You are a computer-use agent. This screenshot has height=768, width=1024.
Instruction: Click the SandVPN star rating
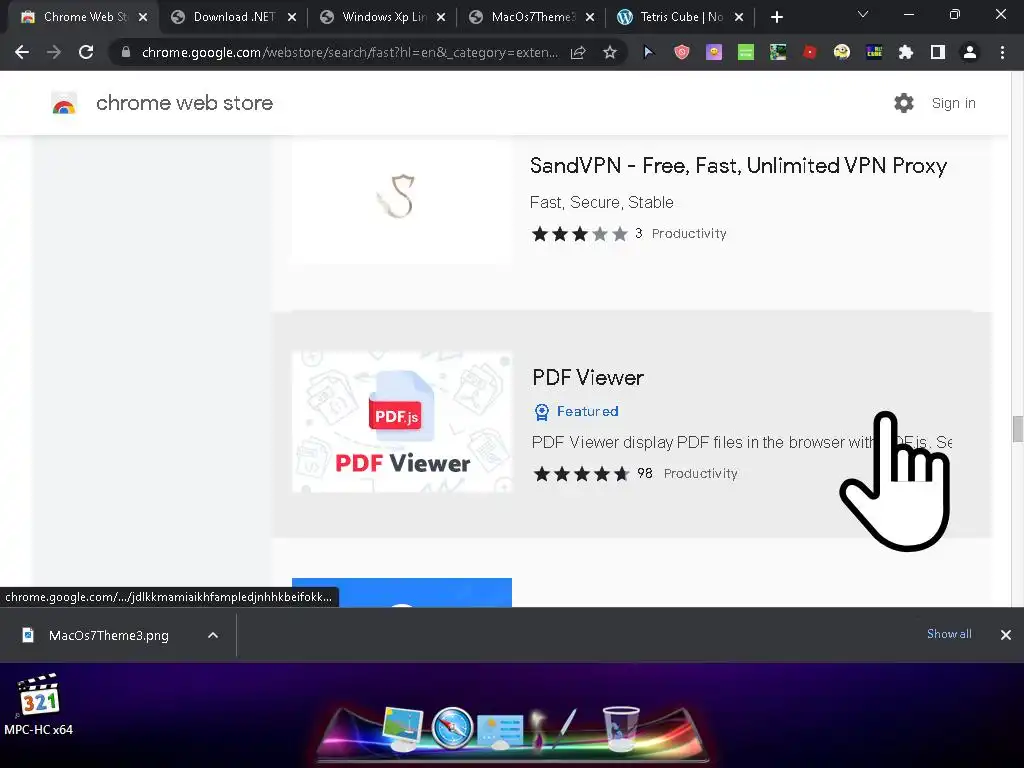point(579,234)
